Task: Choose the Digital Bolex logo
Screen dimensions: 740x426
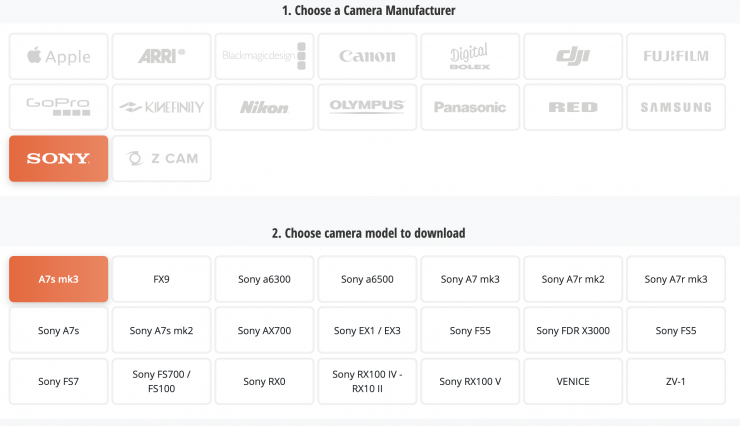Action: tap(470, 57)
